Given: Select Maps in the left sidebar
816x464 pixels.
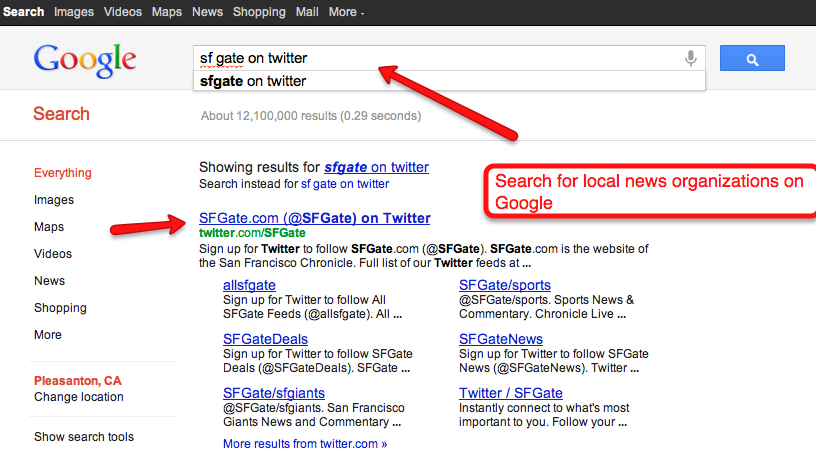Looking at the screenshot, I should [49, 227].
